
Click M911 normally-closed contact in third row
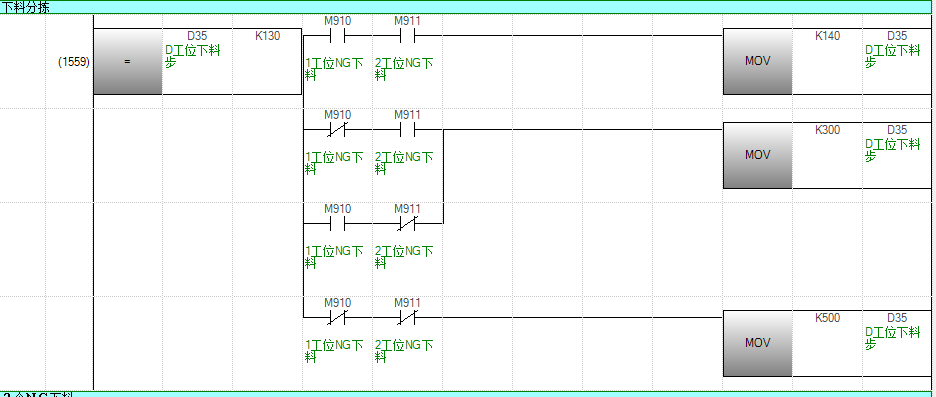pyautogui.click(x=407, y=223)
